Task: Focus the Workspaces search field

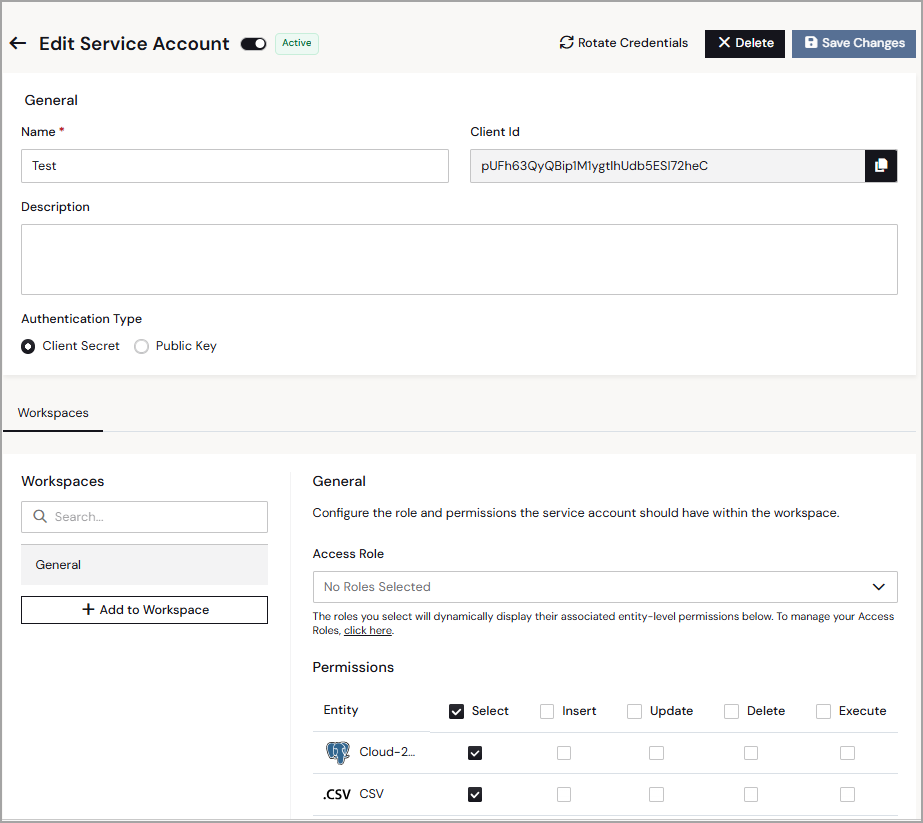Action: coord(144,517)
